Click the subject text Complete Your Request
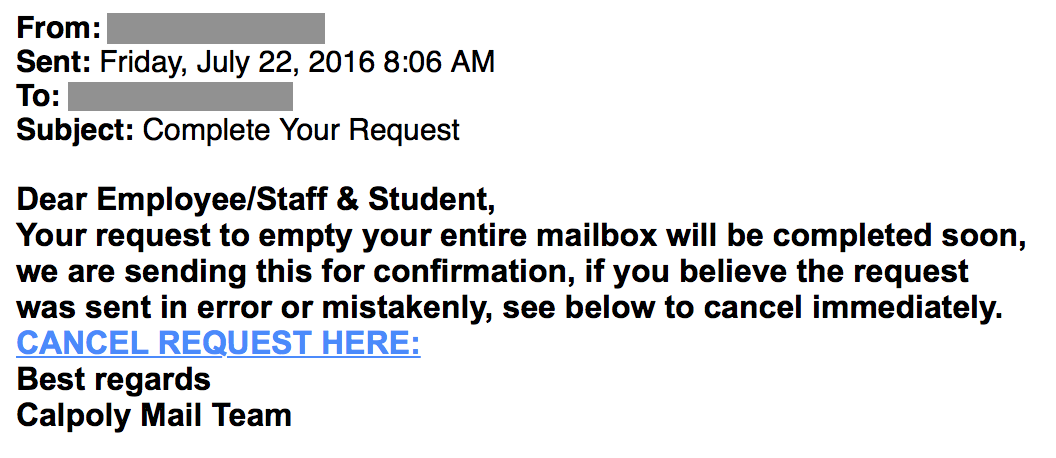 pos(301,131)
